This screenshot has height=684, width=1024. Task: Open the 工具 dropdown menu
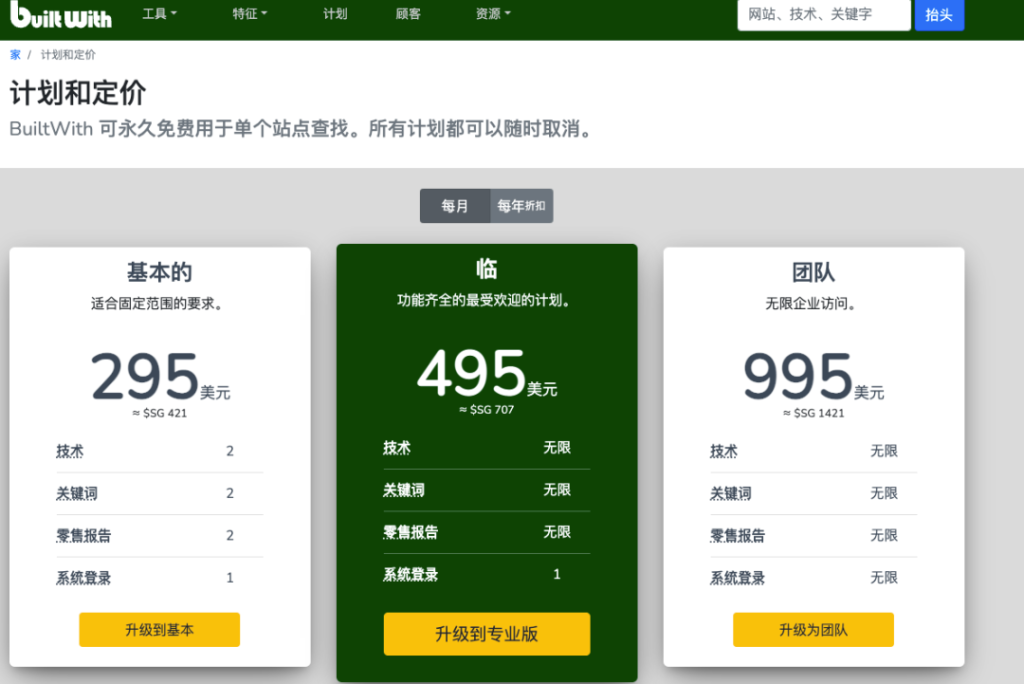pos(159,14)
